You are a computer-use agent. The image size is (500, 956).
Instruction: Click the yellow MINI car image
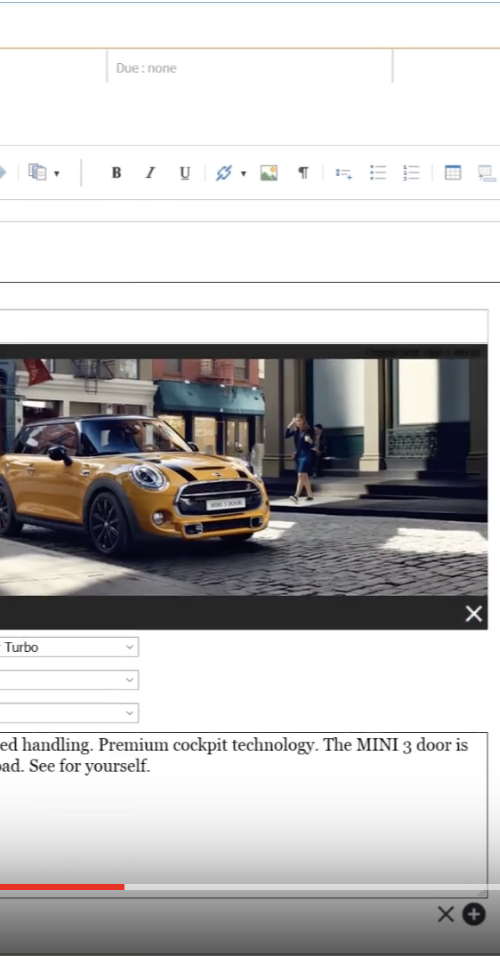pos(243,476)
